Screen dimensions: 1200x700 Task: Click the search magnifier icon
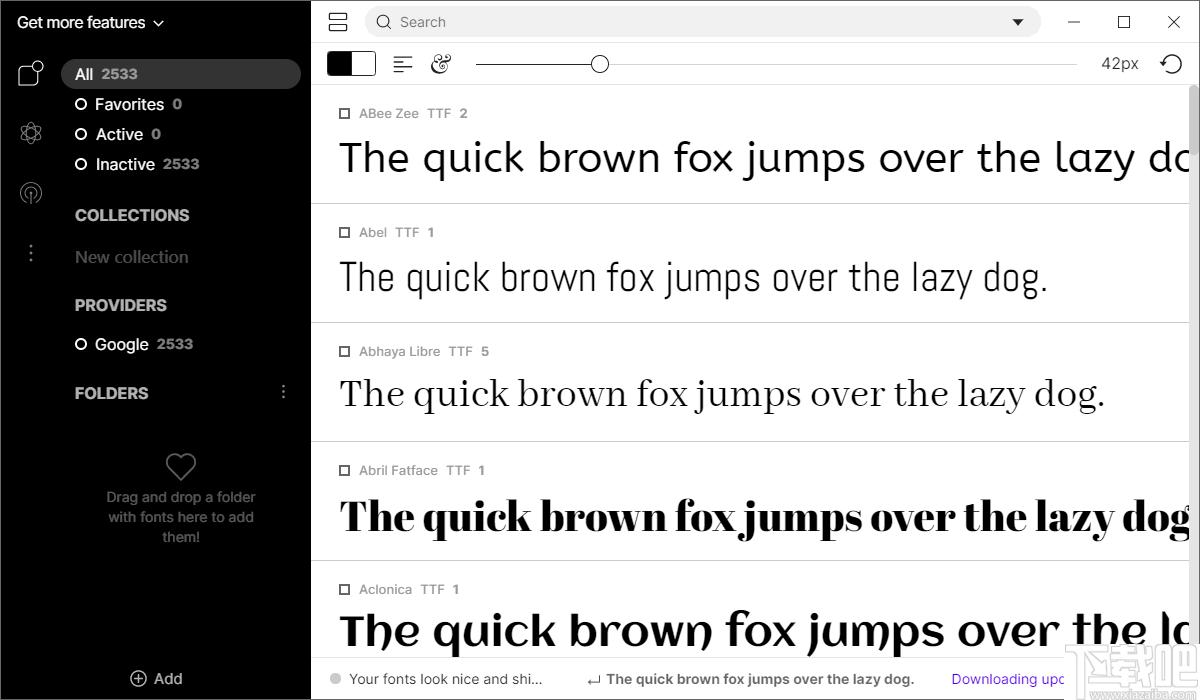tap(384, 22)
